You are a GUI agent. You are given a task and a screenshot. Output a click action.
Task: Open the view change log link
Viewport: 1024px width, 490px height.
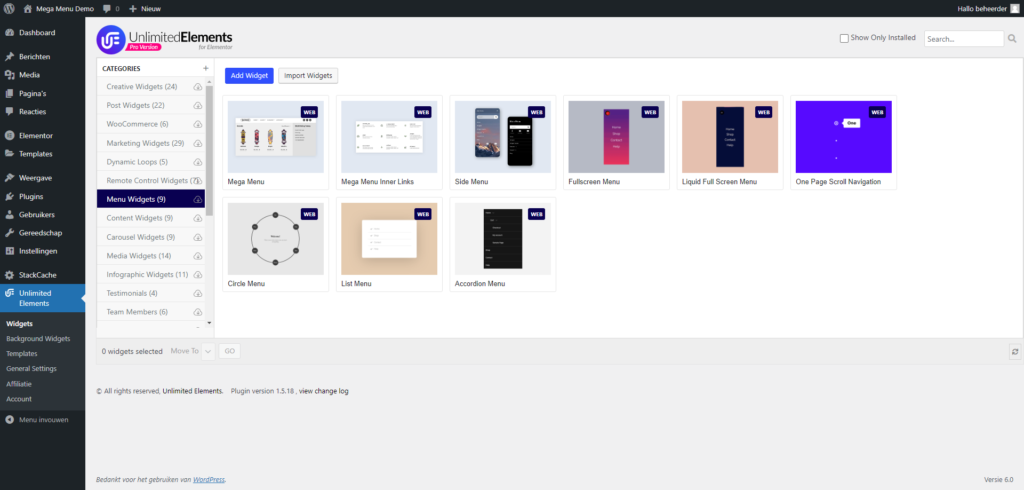click(324, 391)
